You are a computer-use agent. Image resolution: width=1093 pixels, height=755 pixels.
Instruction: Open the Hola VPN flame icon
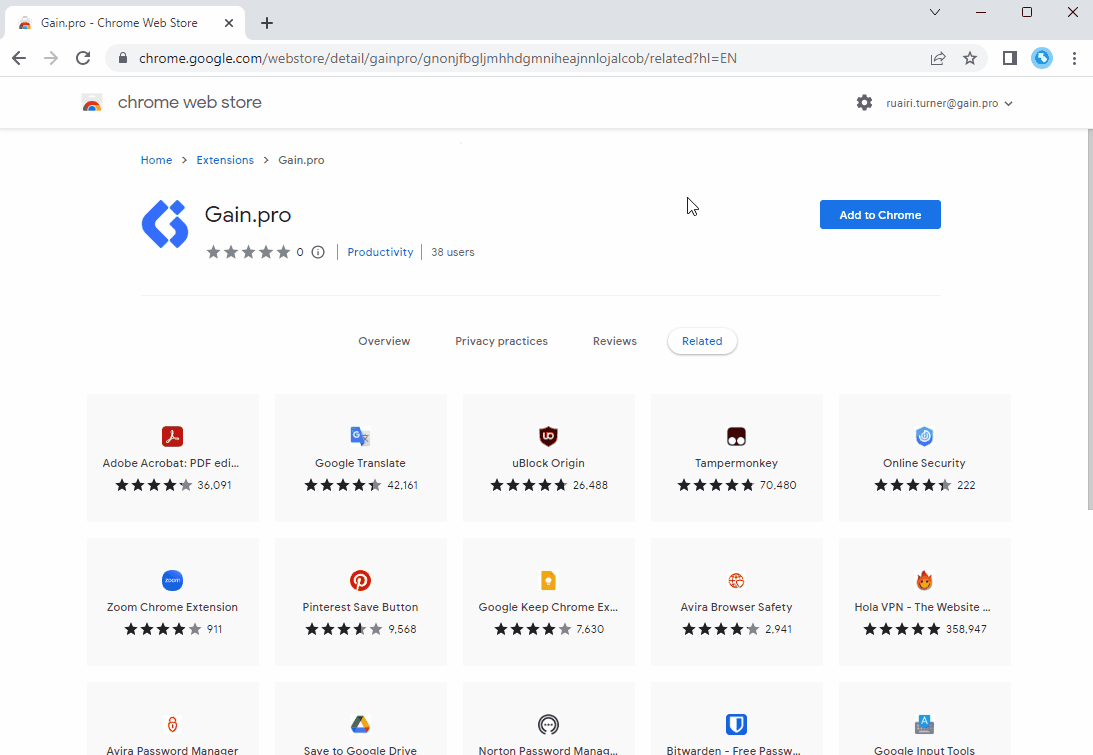(924, 580)
